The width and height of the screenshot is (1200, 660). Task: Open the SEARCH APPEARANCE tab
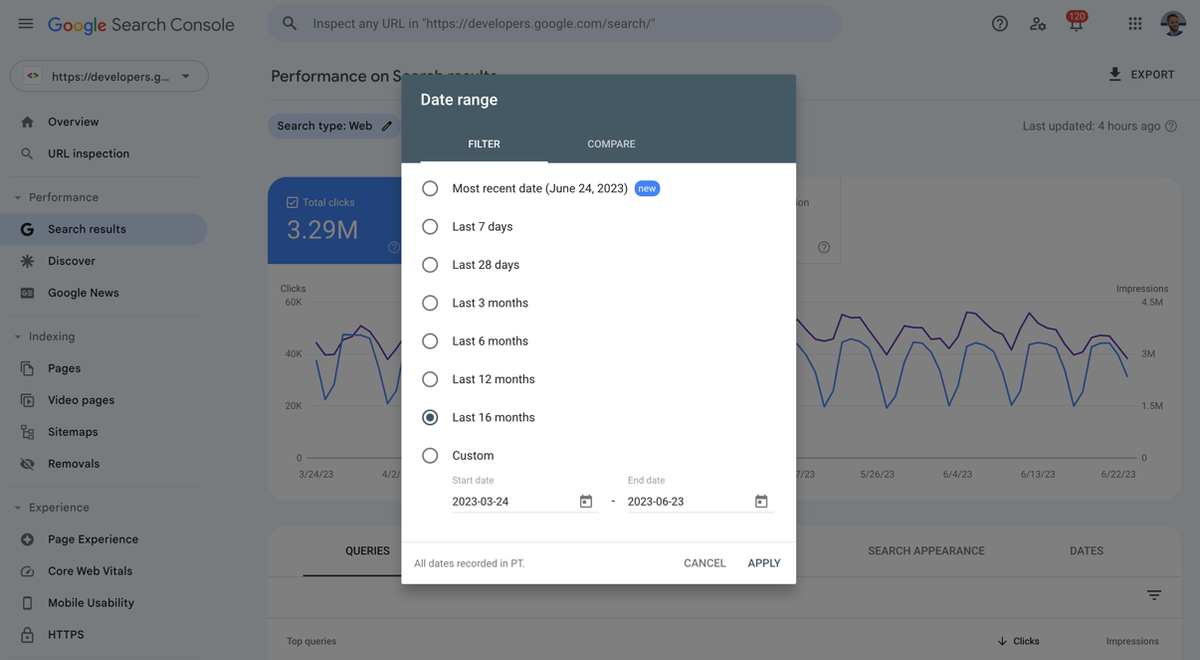coord(925,550)
